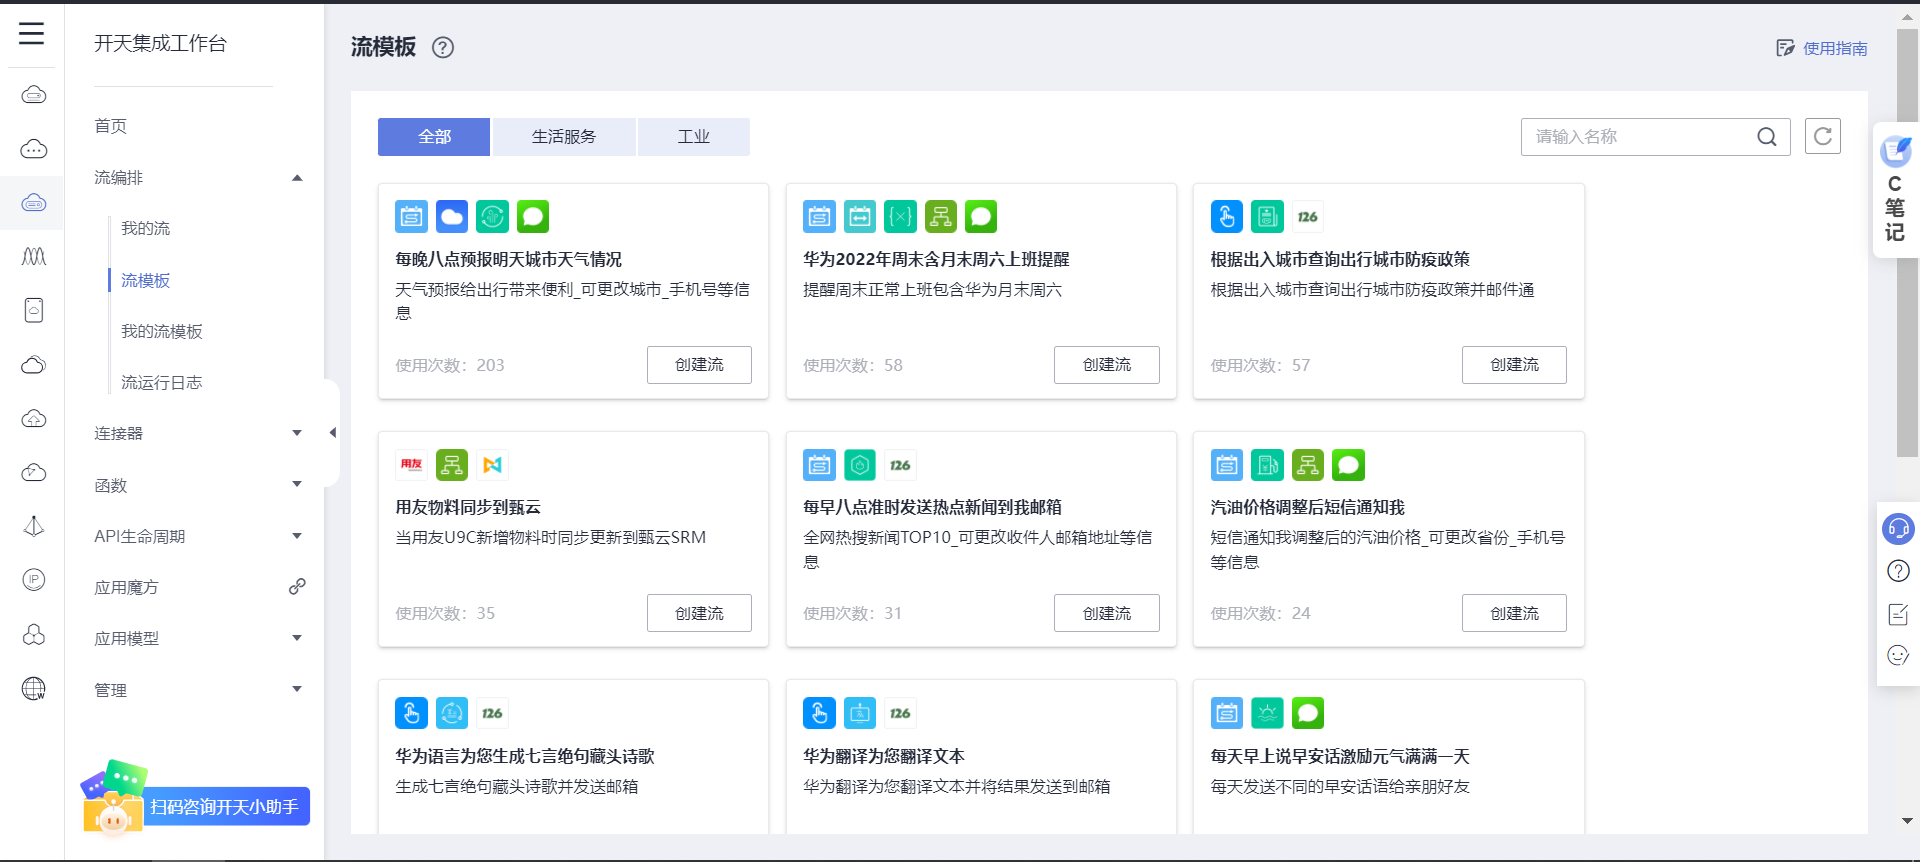
Task: Open the C笔记 floating note widget
Action: (1895, 191)
